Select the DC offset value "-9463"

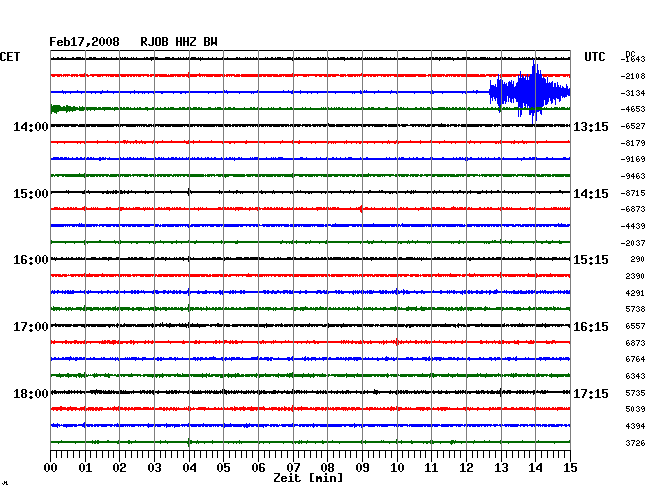[633, 177]
